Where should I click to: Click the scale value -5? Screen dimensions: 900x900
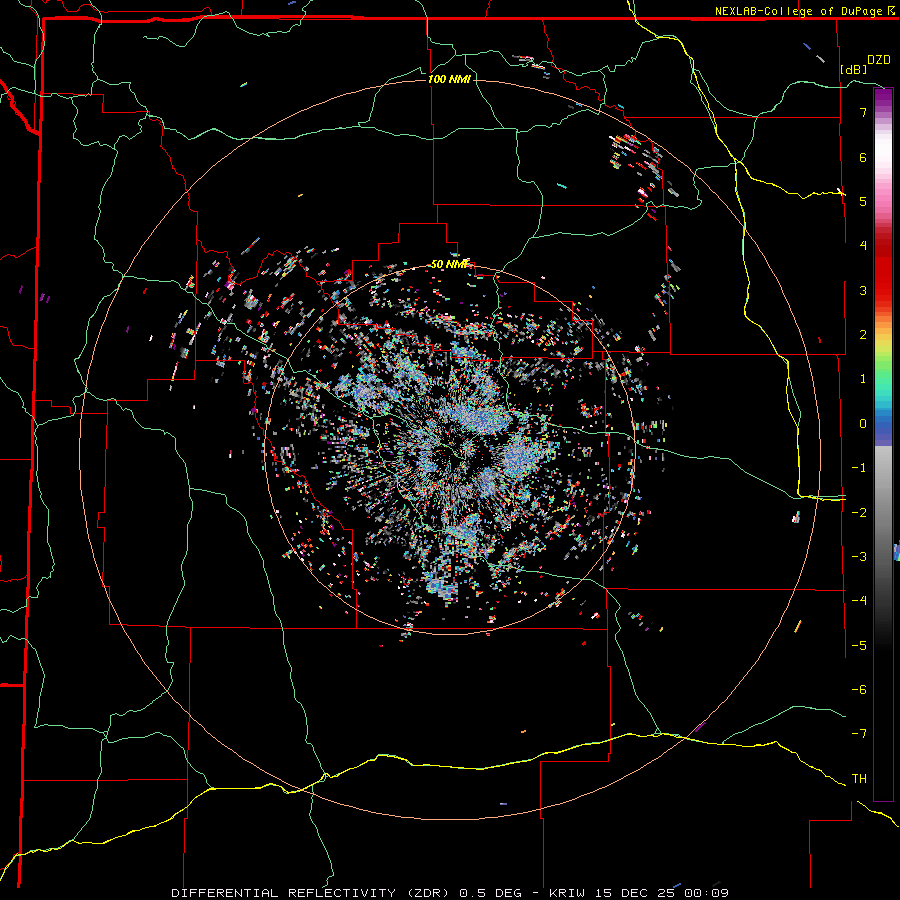click(x=859, y=645)
